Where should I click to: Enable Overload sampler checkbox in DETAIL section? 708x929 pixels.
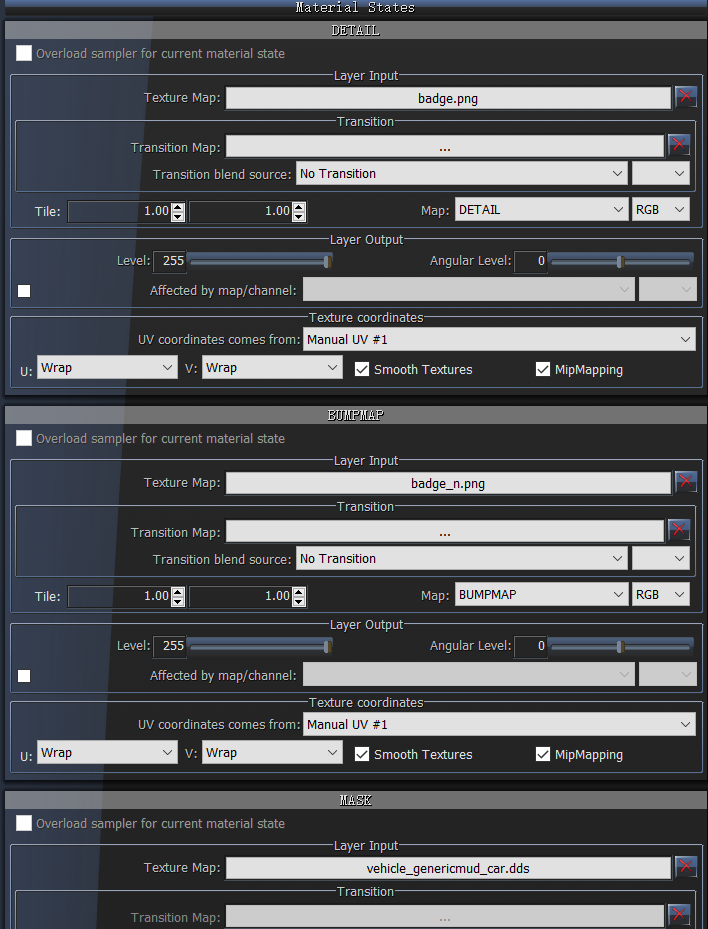point(24,54)
